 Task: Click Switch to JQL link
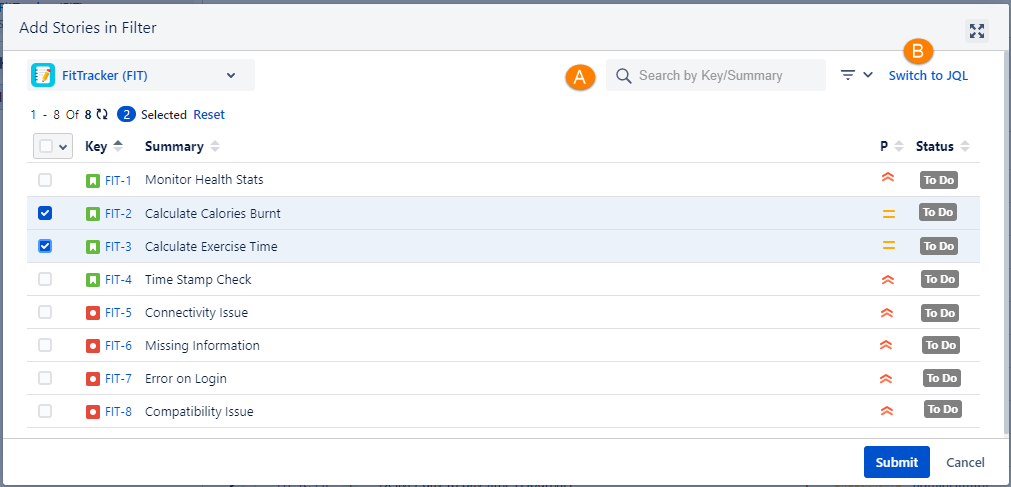tap(928, 75)
